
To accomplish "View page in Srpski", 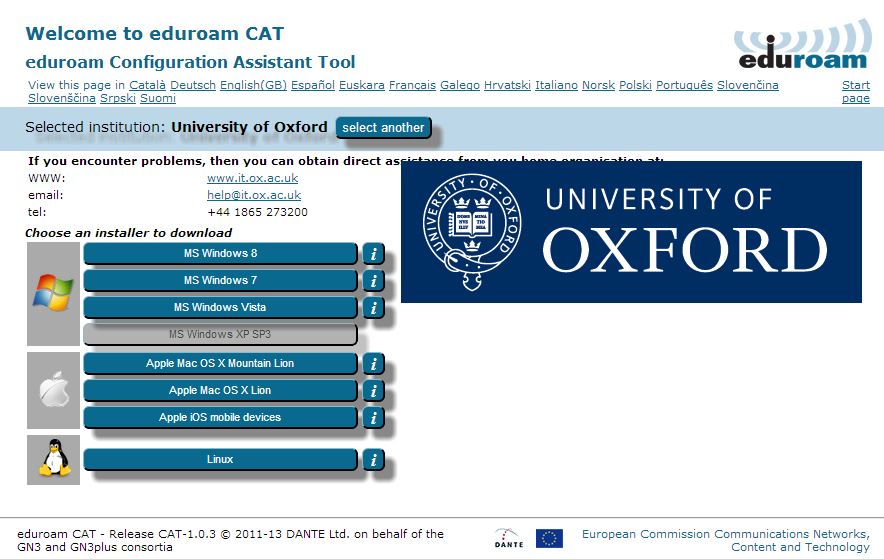I will click(118, 98).
